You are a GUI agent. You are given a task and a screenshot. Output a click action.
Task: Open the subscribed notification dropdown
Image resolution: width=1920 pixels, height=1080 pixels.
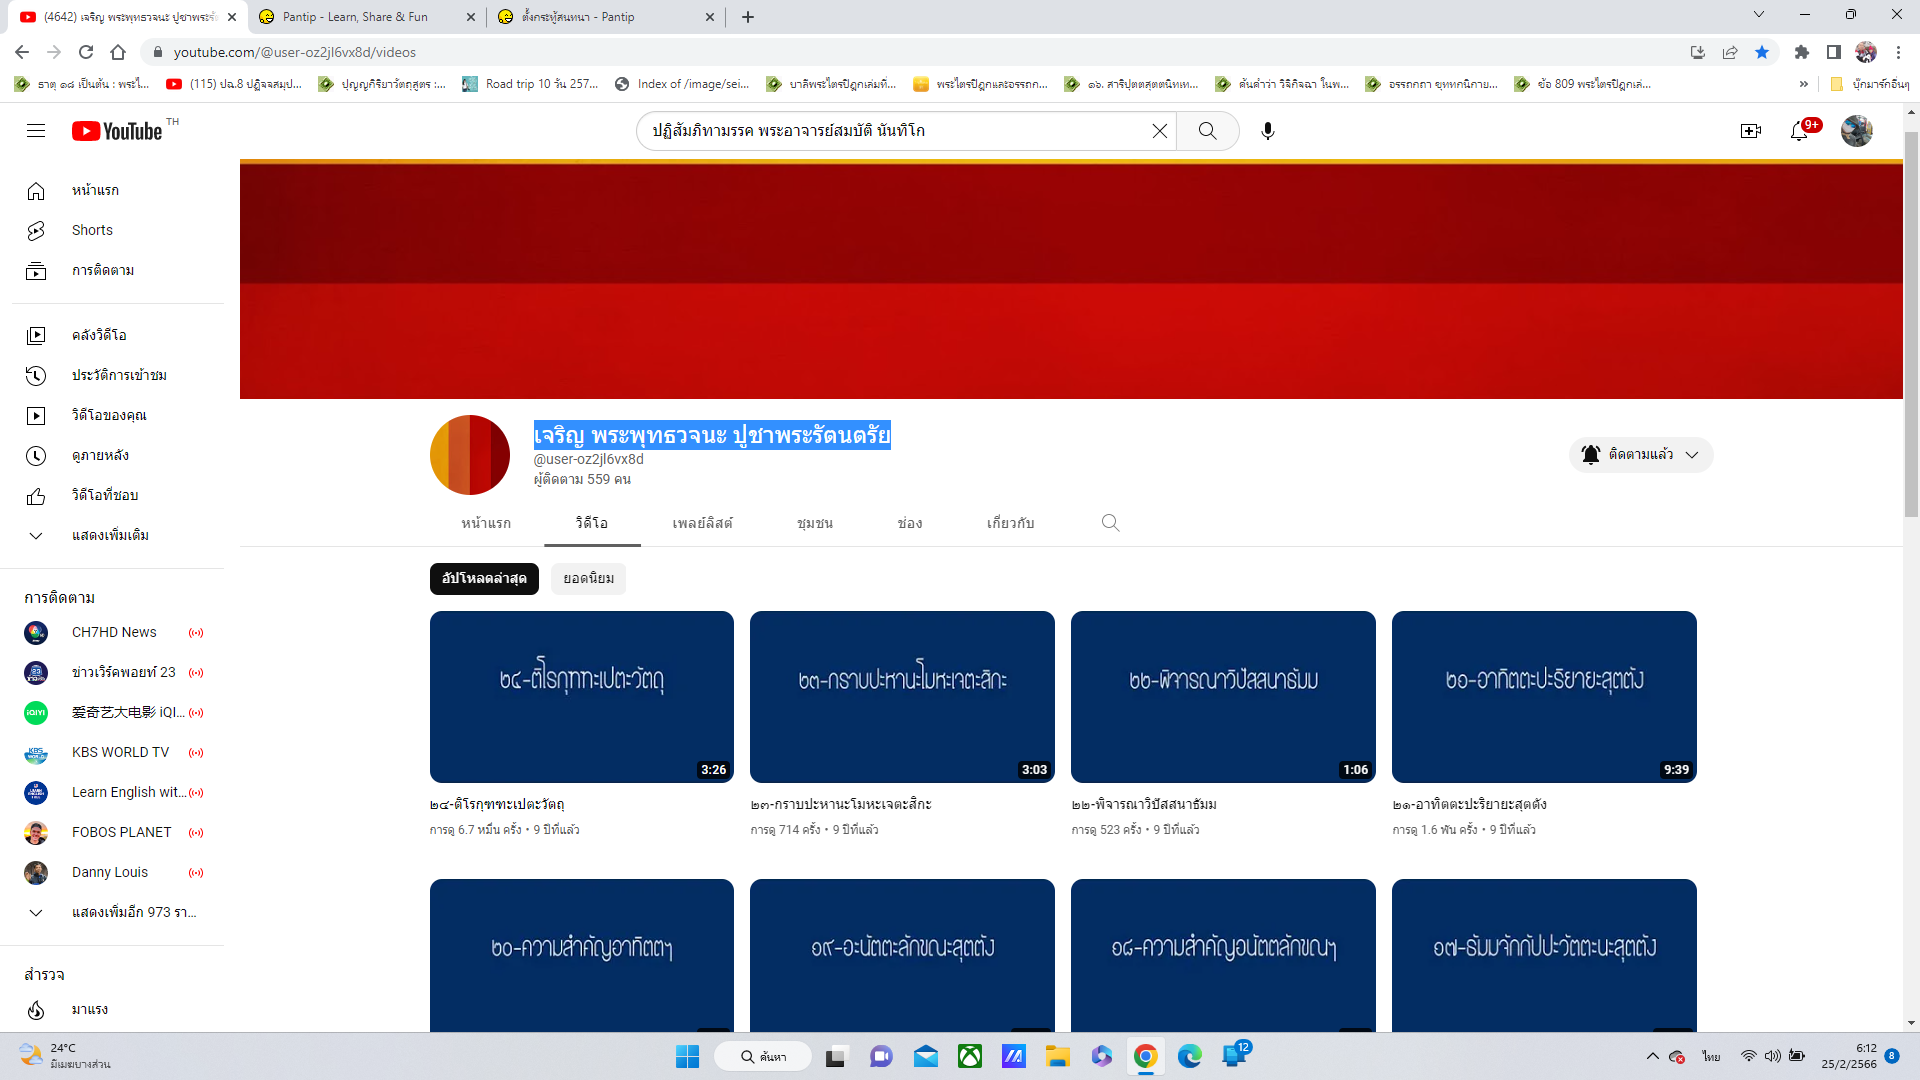(x=1640, y=455)
